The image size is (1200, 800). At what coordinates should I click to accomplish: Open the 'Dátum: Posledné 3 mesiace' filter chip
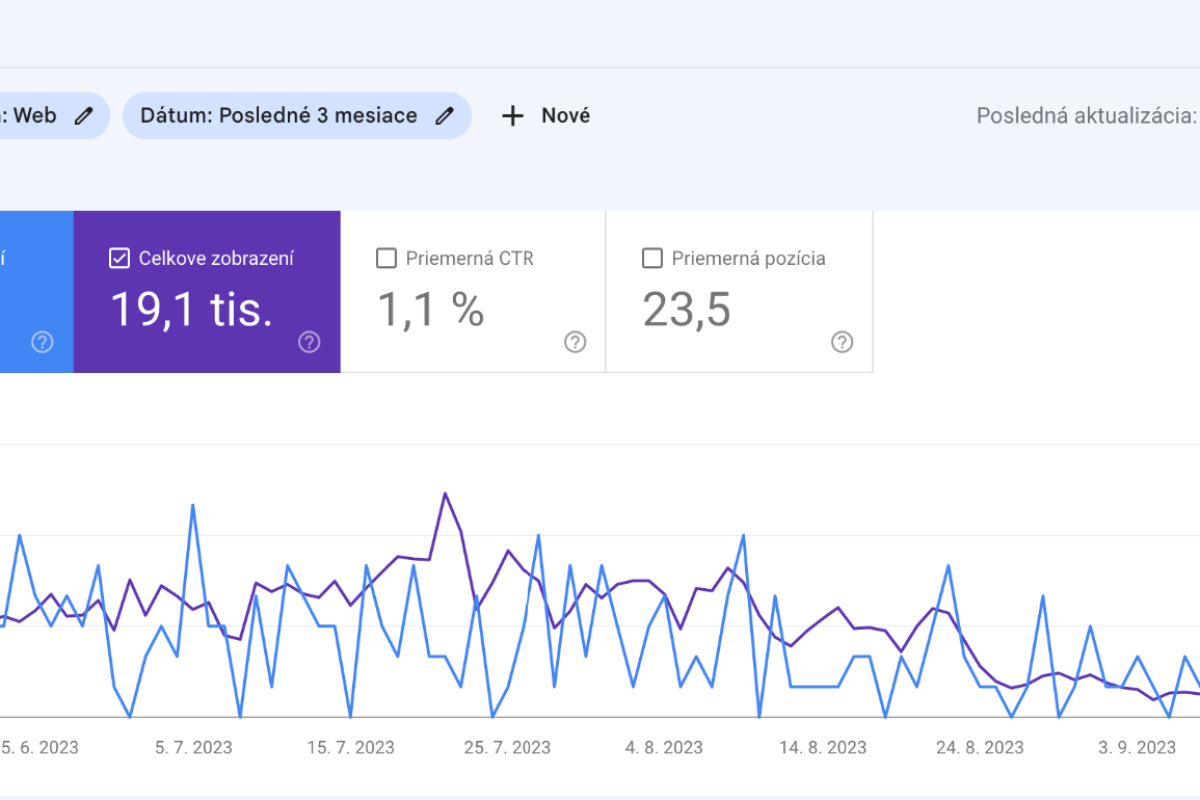(x=297, y=116)
